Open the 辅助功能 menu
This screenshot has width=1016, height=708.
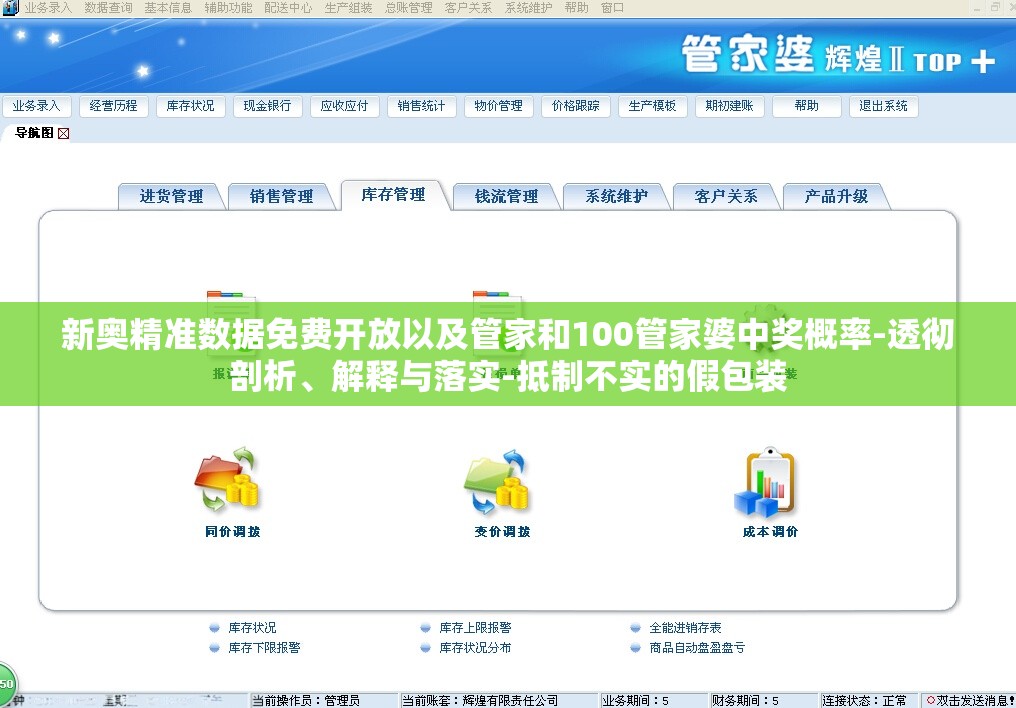(x=228, y=8)
